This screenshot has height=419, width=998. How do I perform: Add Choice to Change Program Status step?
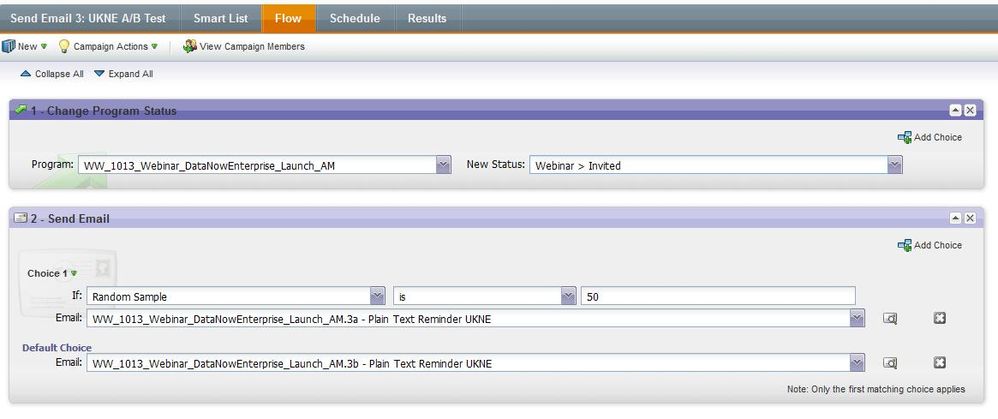[930, 137]
